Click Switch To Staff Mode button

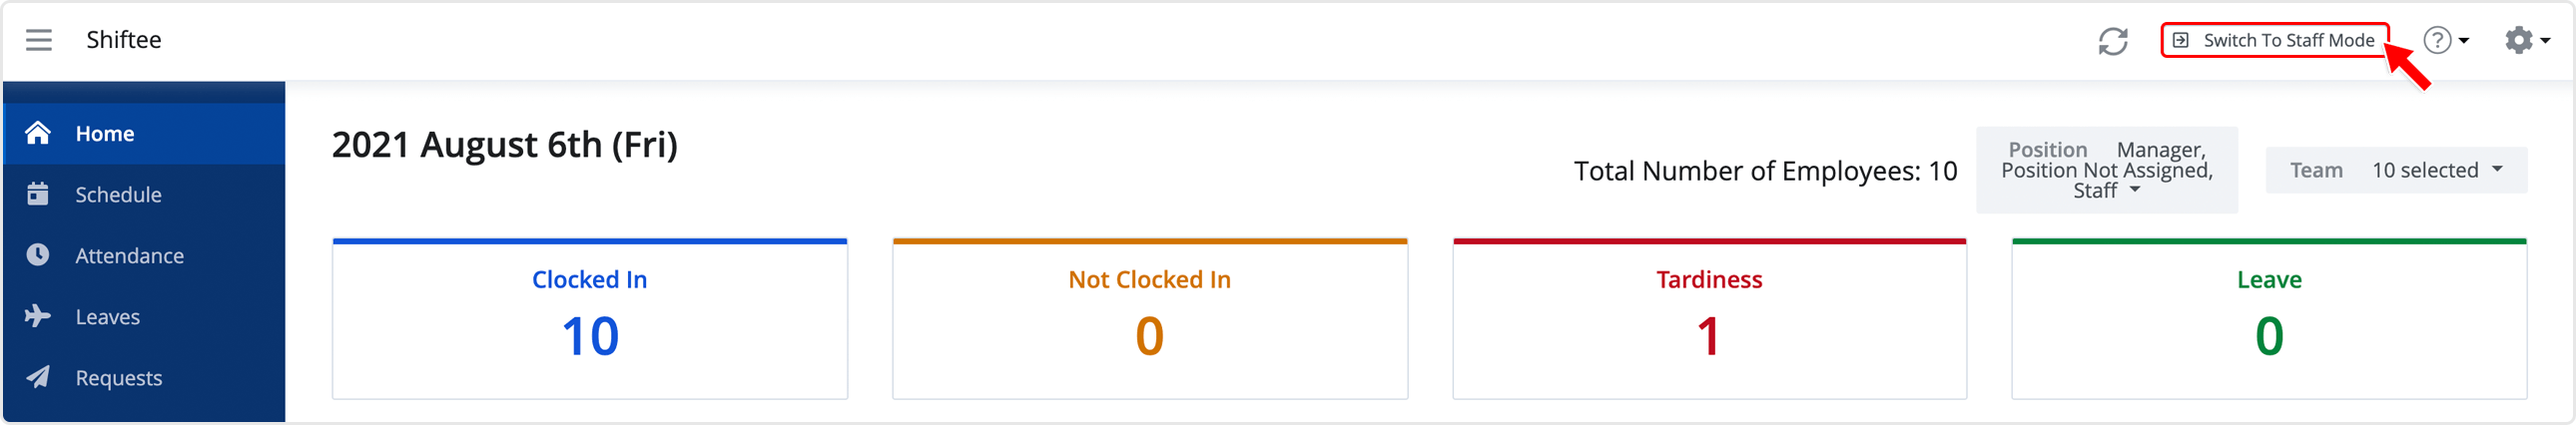coord(2275,40)
